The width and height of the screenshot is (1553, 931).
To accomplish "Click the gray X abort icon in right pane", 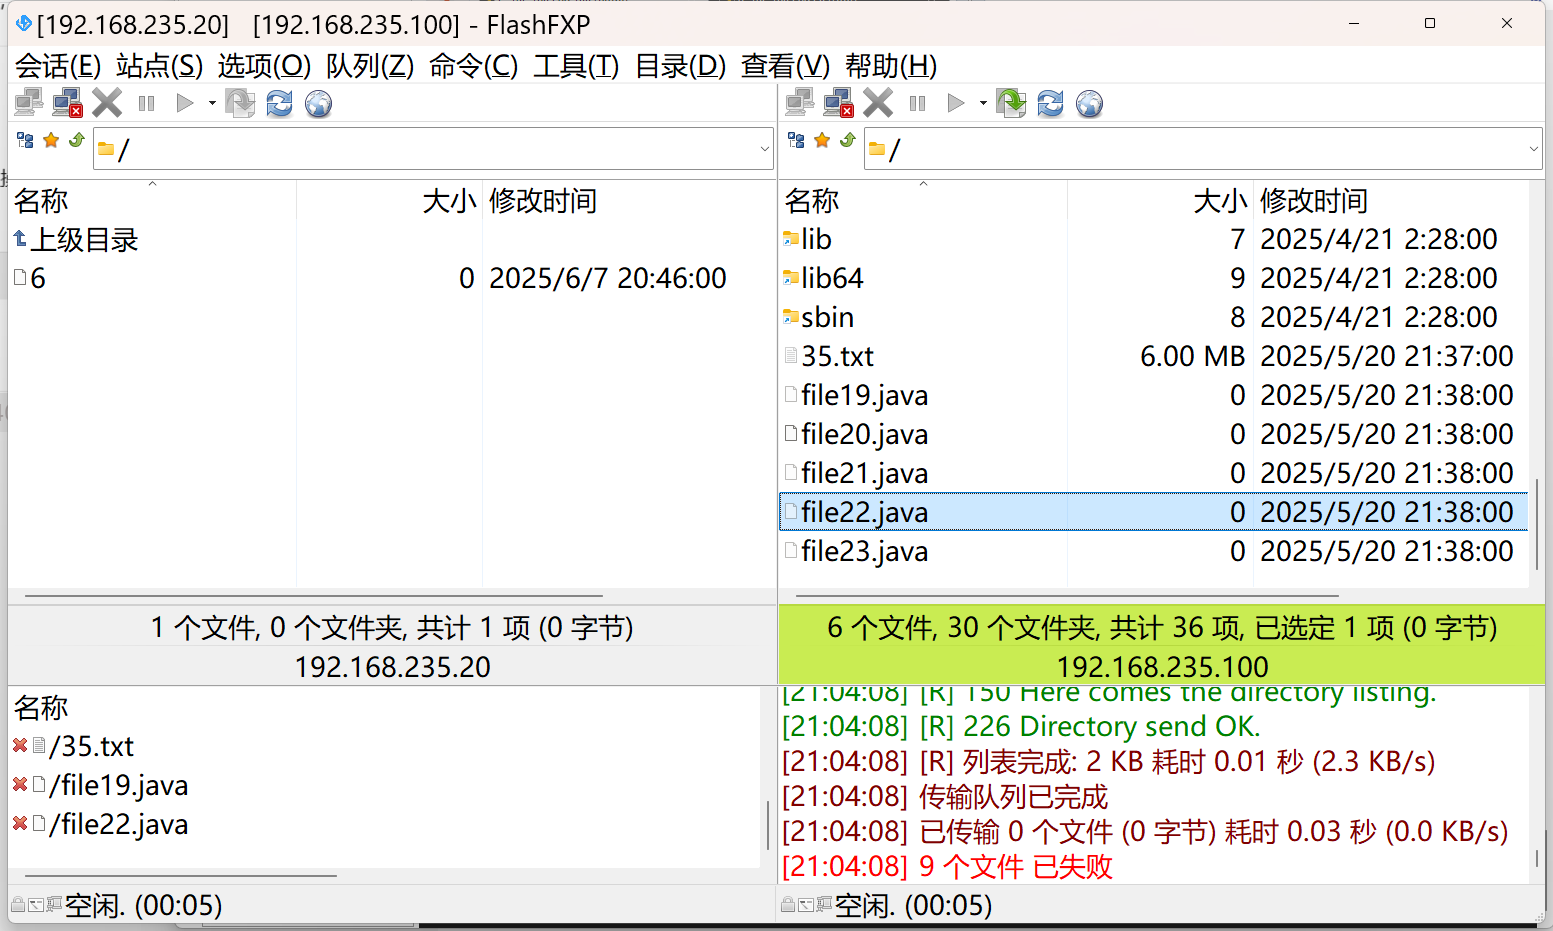I will [x=878, y=103].
